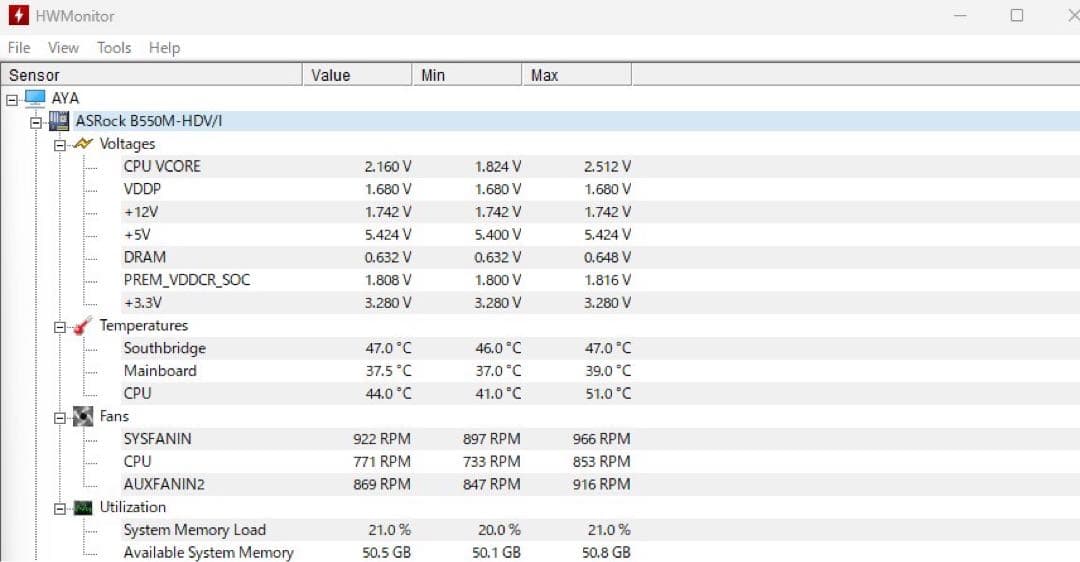Click the 771 RPM CPU fan value
This screenshot has height=562, width=1080.
[x=382, y=462]
